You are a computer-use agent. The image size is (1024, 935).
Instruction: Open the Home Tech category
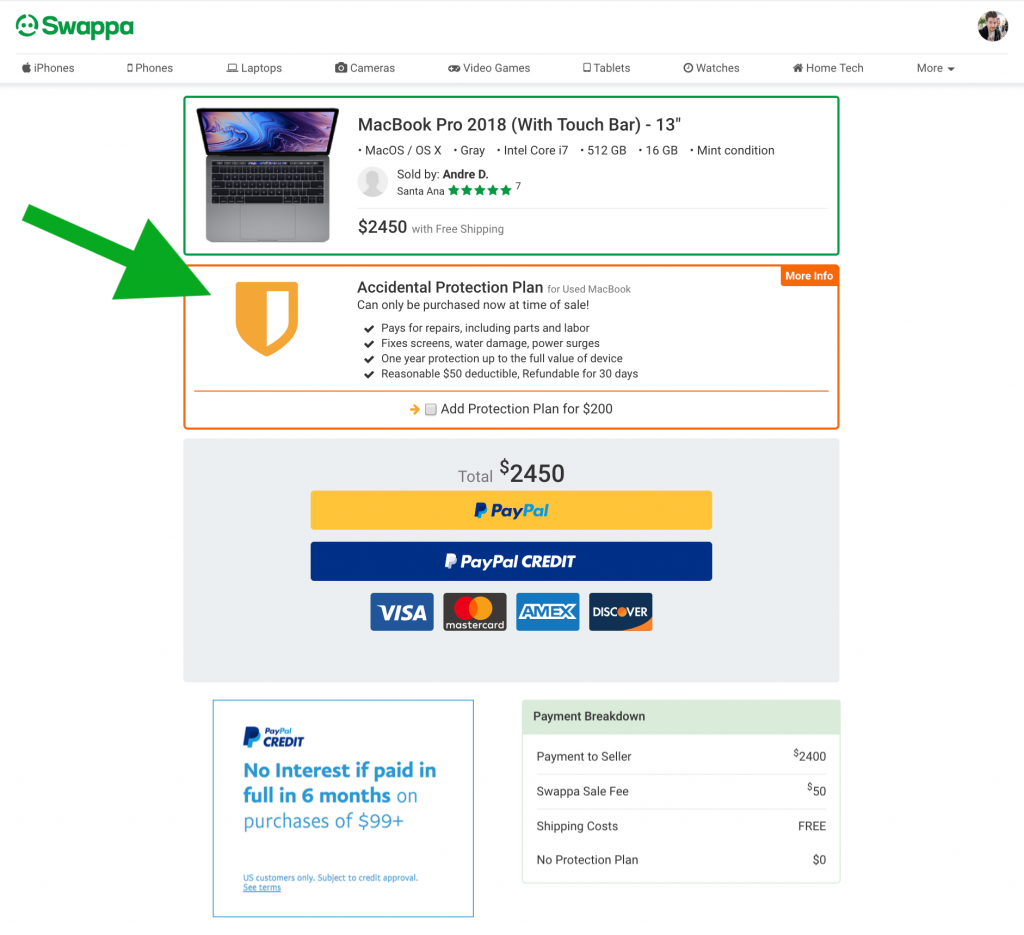(x=827, y=68)
